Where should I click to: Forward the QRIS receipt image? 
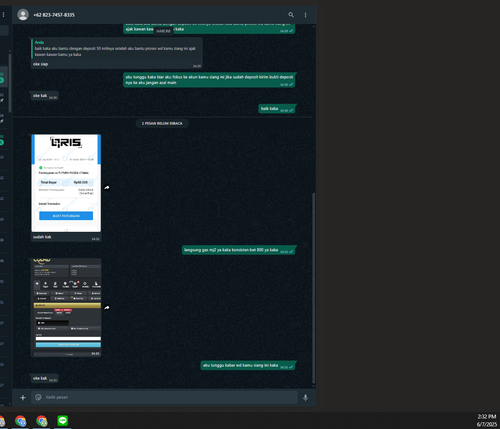107,188
